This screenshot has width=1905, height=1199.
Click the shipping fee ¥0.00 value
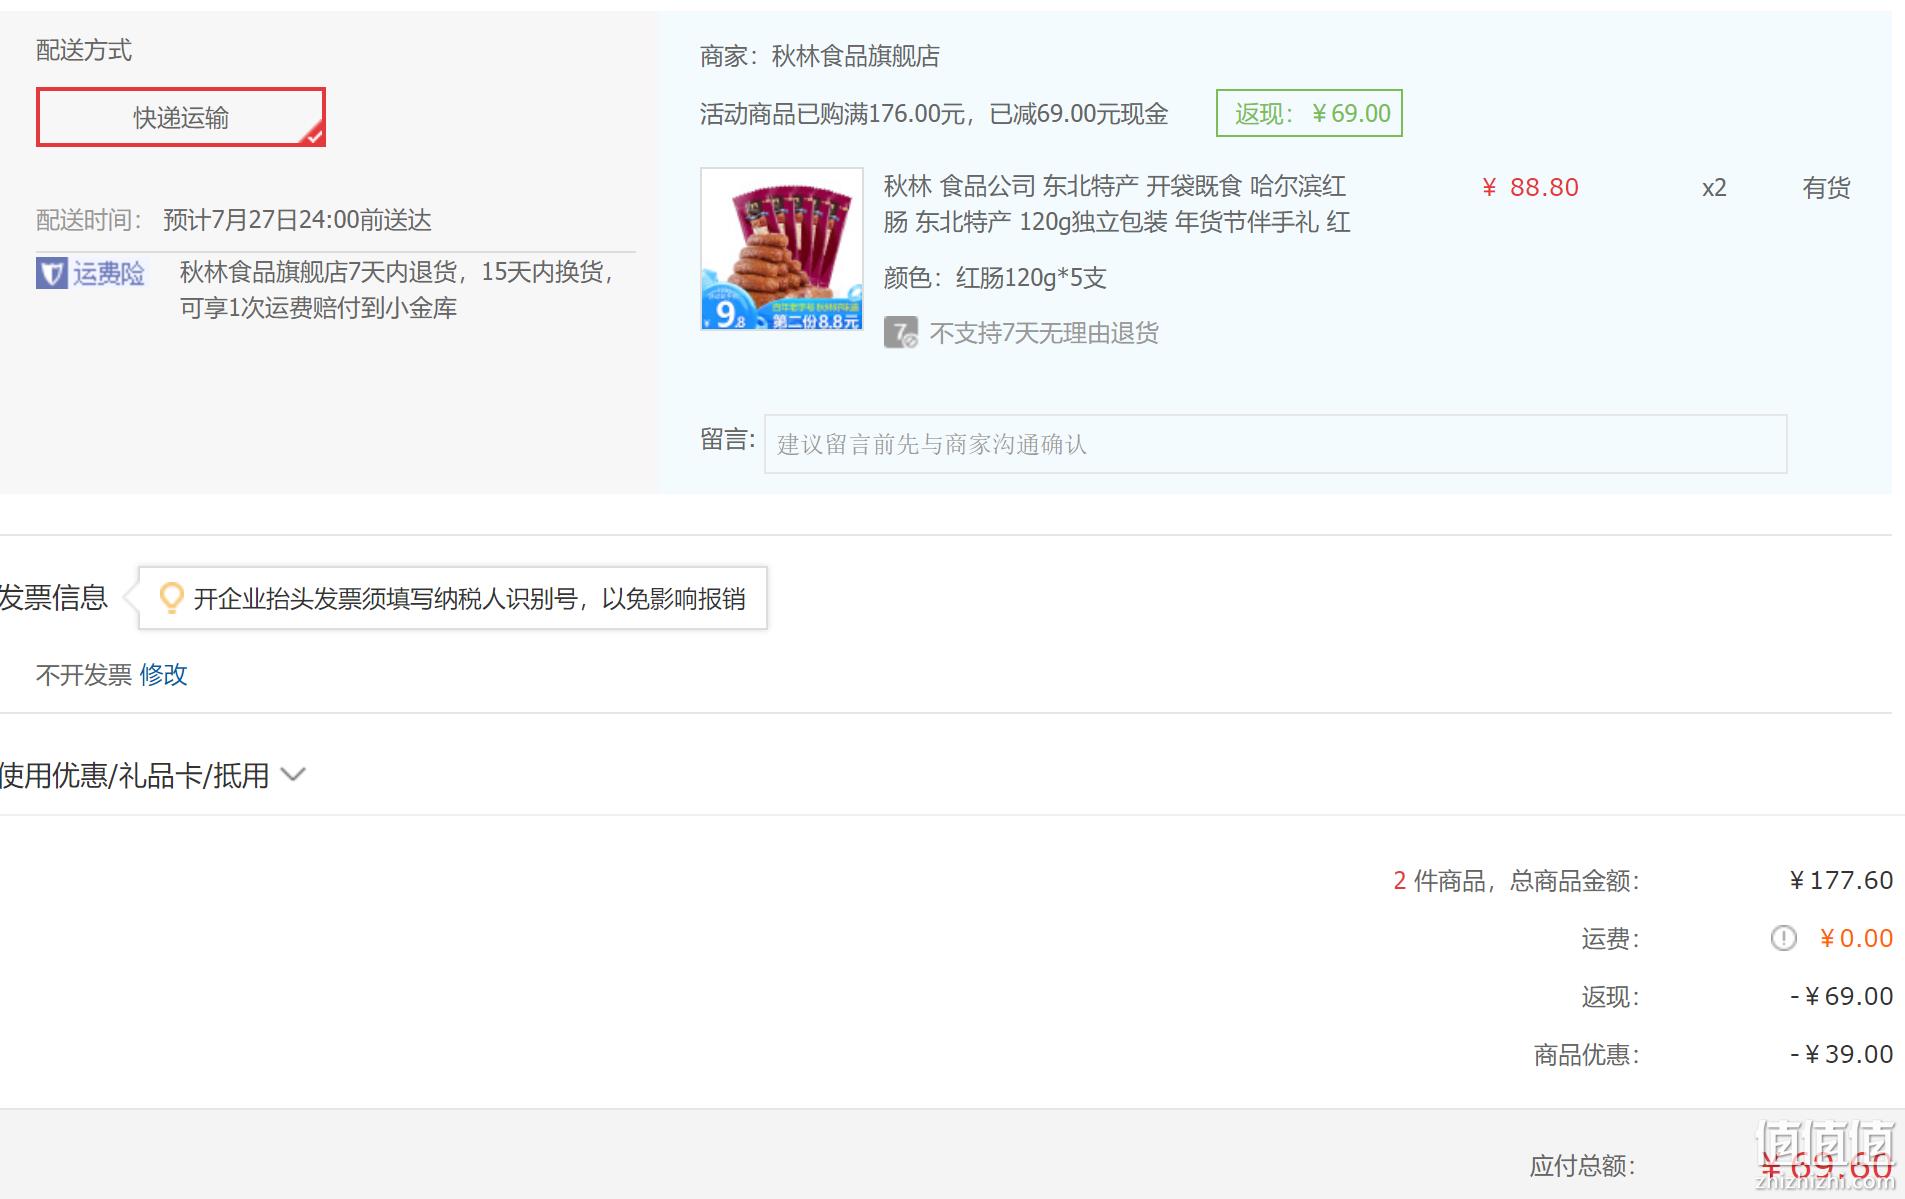1856,938
